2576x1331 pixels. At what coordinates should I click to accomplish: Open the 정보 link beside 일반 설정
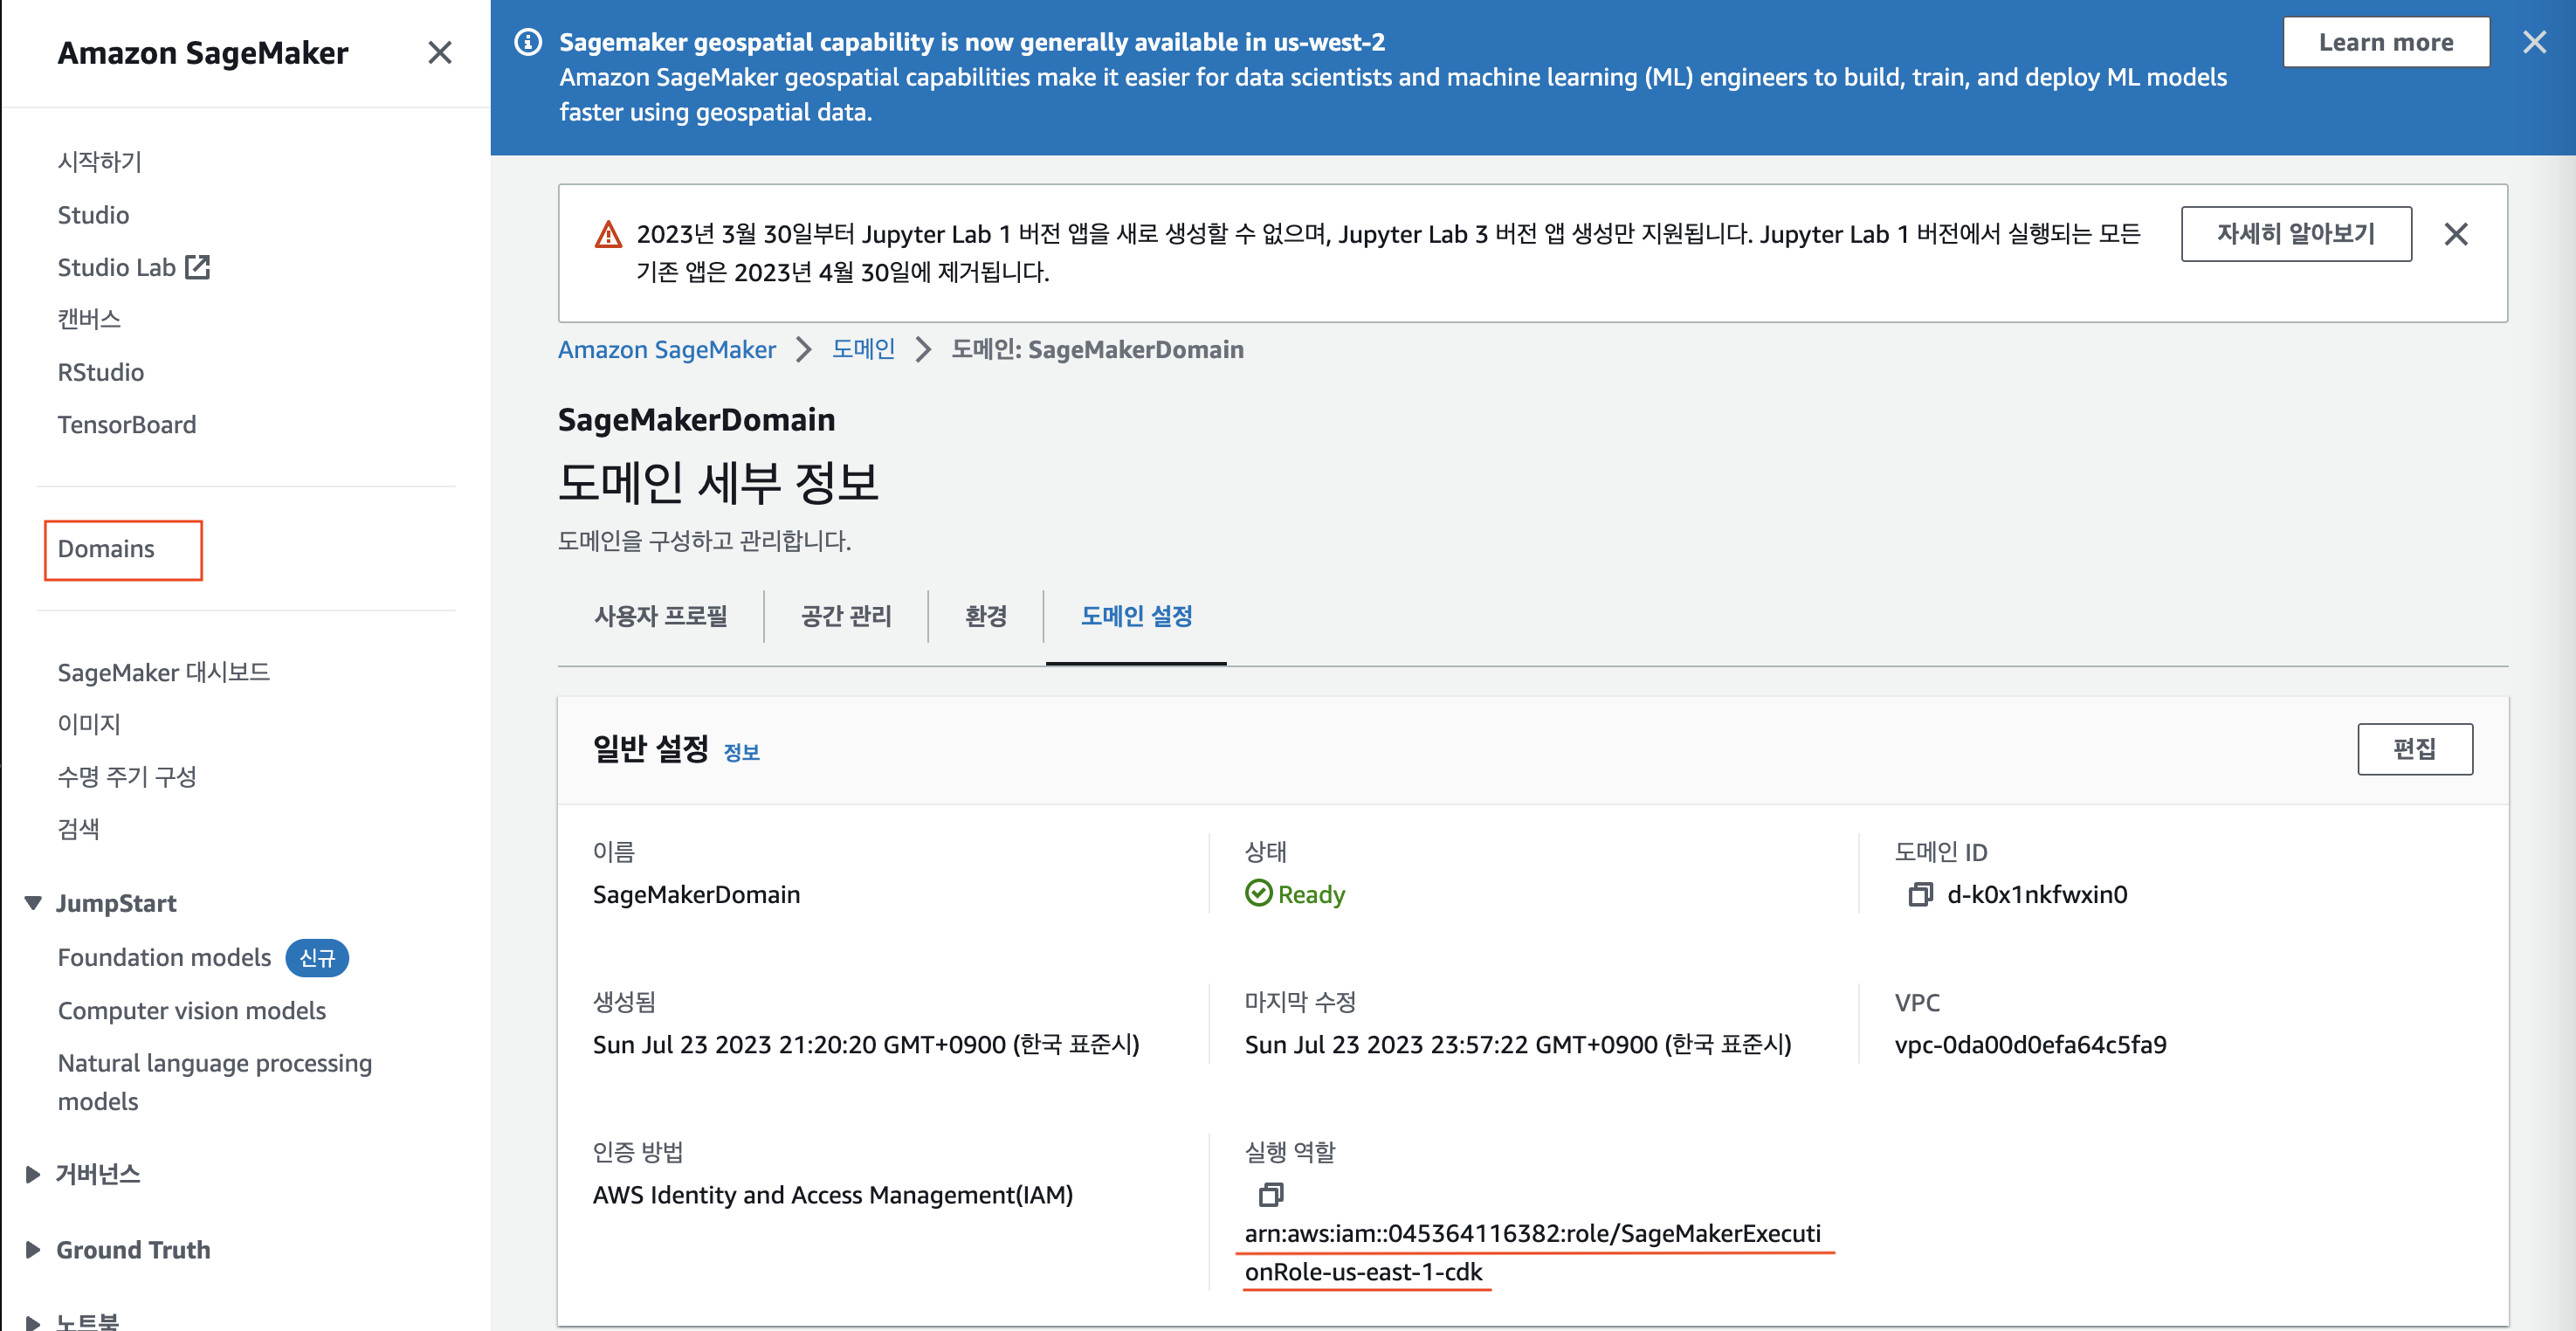pyautogui.click(x=741, y=752)
